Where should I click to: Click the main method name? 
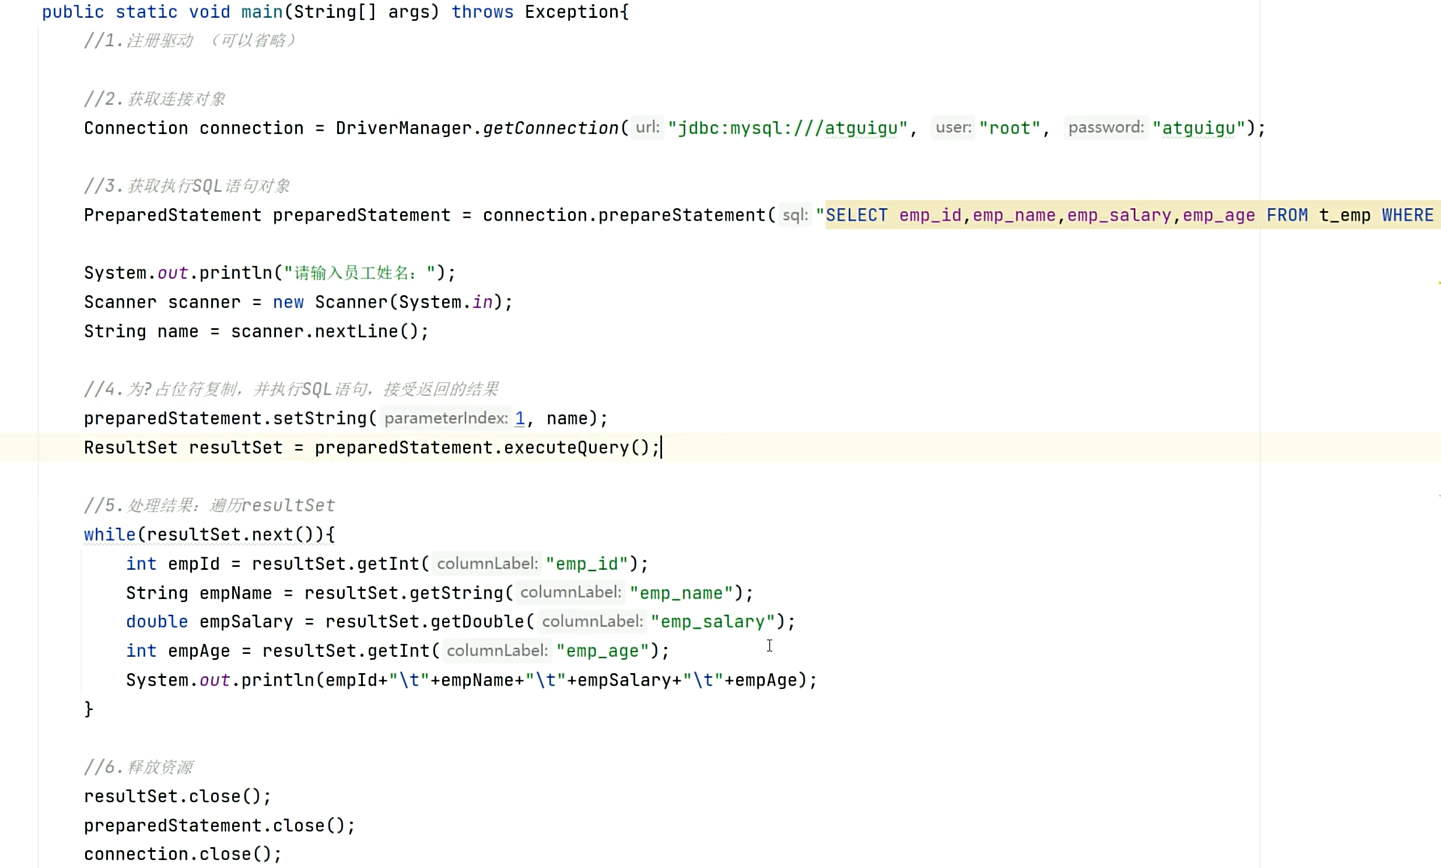pyautogui.click(x=261, y=12)
